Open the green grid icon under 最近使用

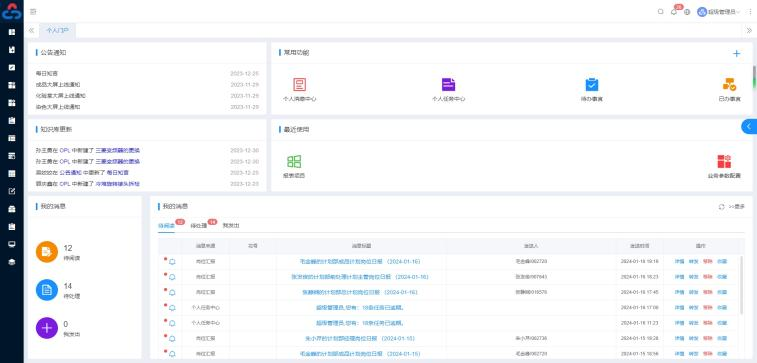pos(294,162)
